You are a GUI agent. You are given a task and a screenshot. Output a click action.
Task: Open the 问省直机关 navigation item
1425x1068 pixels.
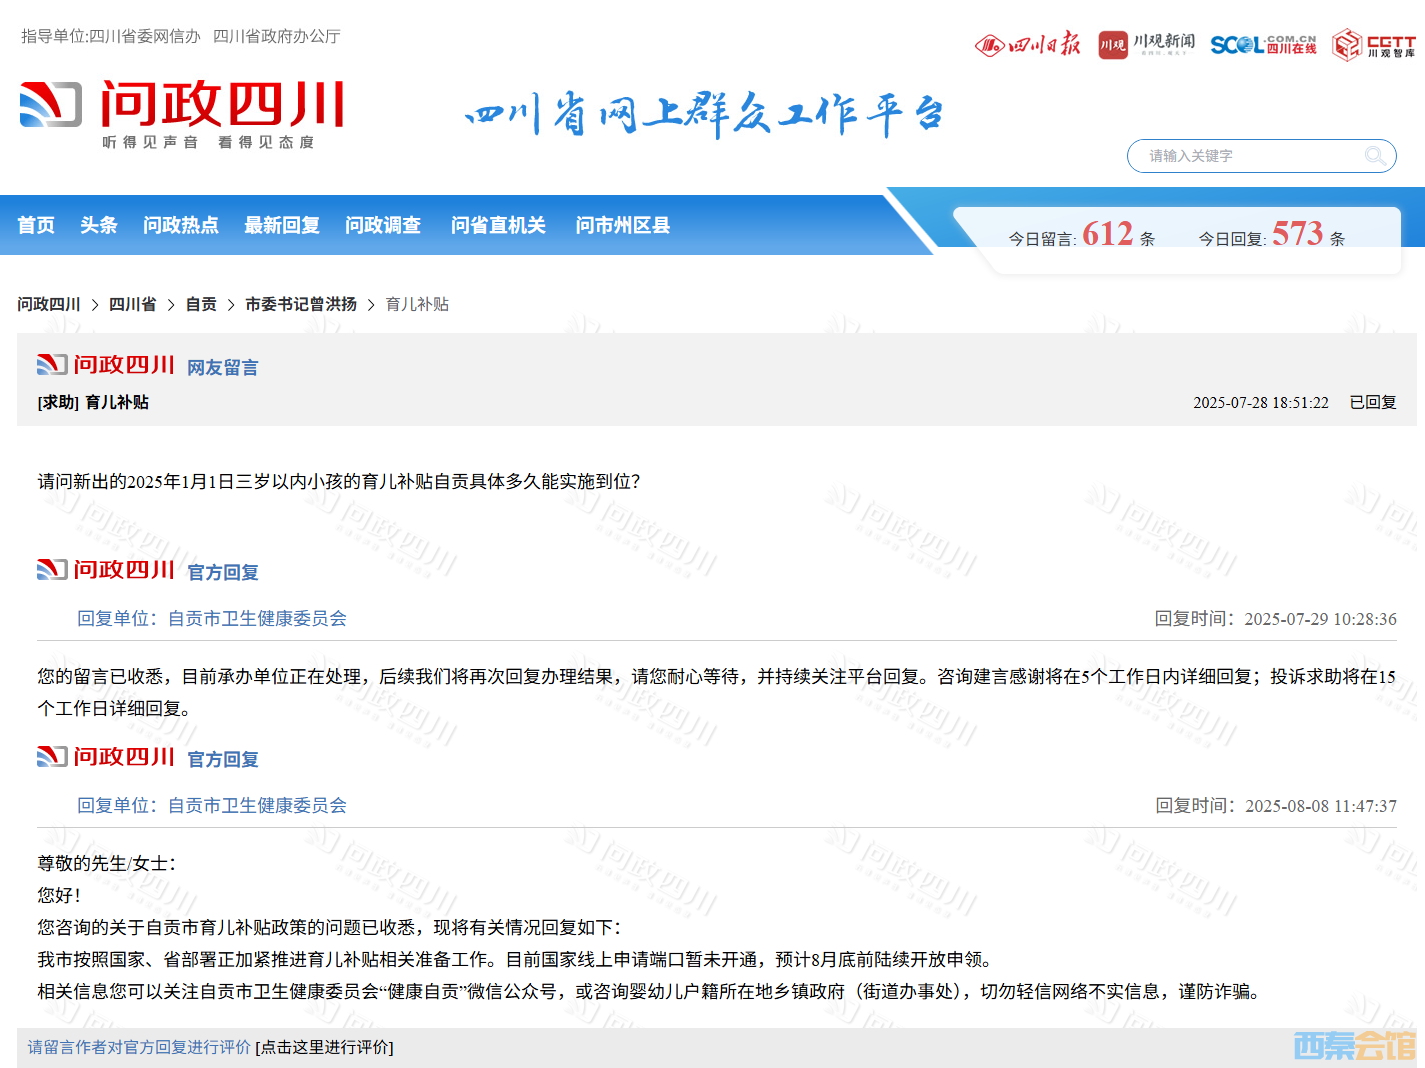pyautogui.click(x=498, y=225)
